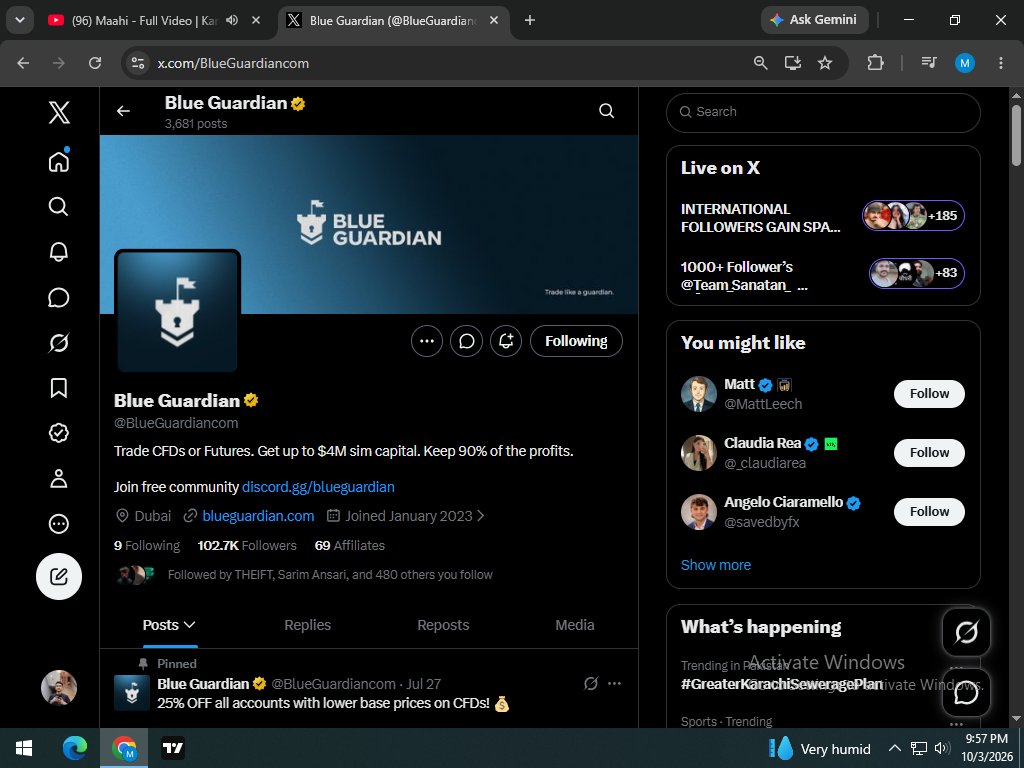The image size is (1024, 768).
Task: Open the pinned post's more options menu
Action: coord(615,684)
